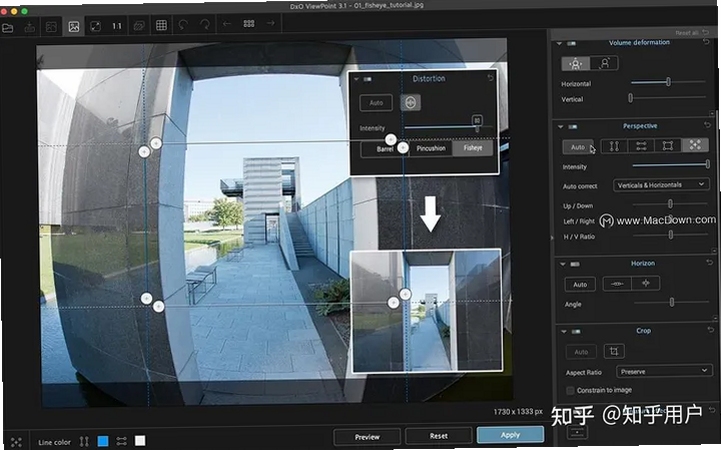Click the blue line color swatch
The width and height of the screenshot is (721, 450).
[103, 441]
